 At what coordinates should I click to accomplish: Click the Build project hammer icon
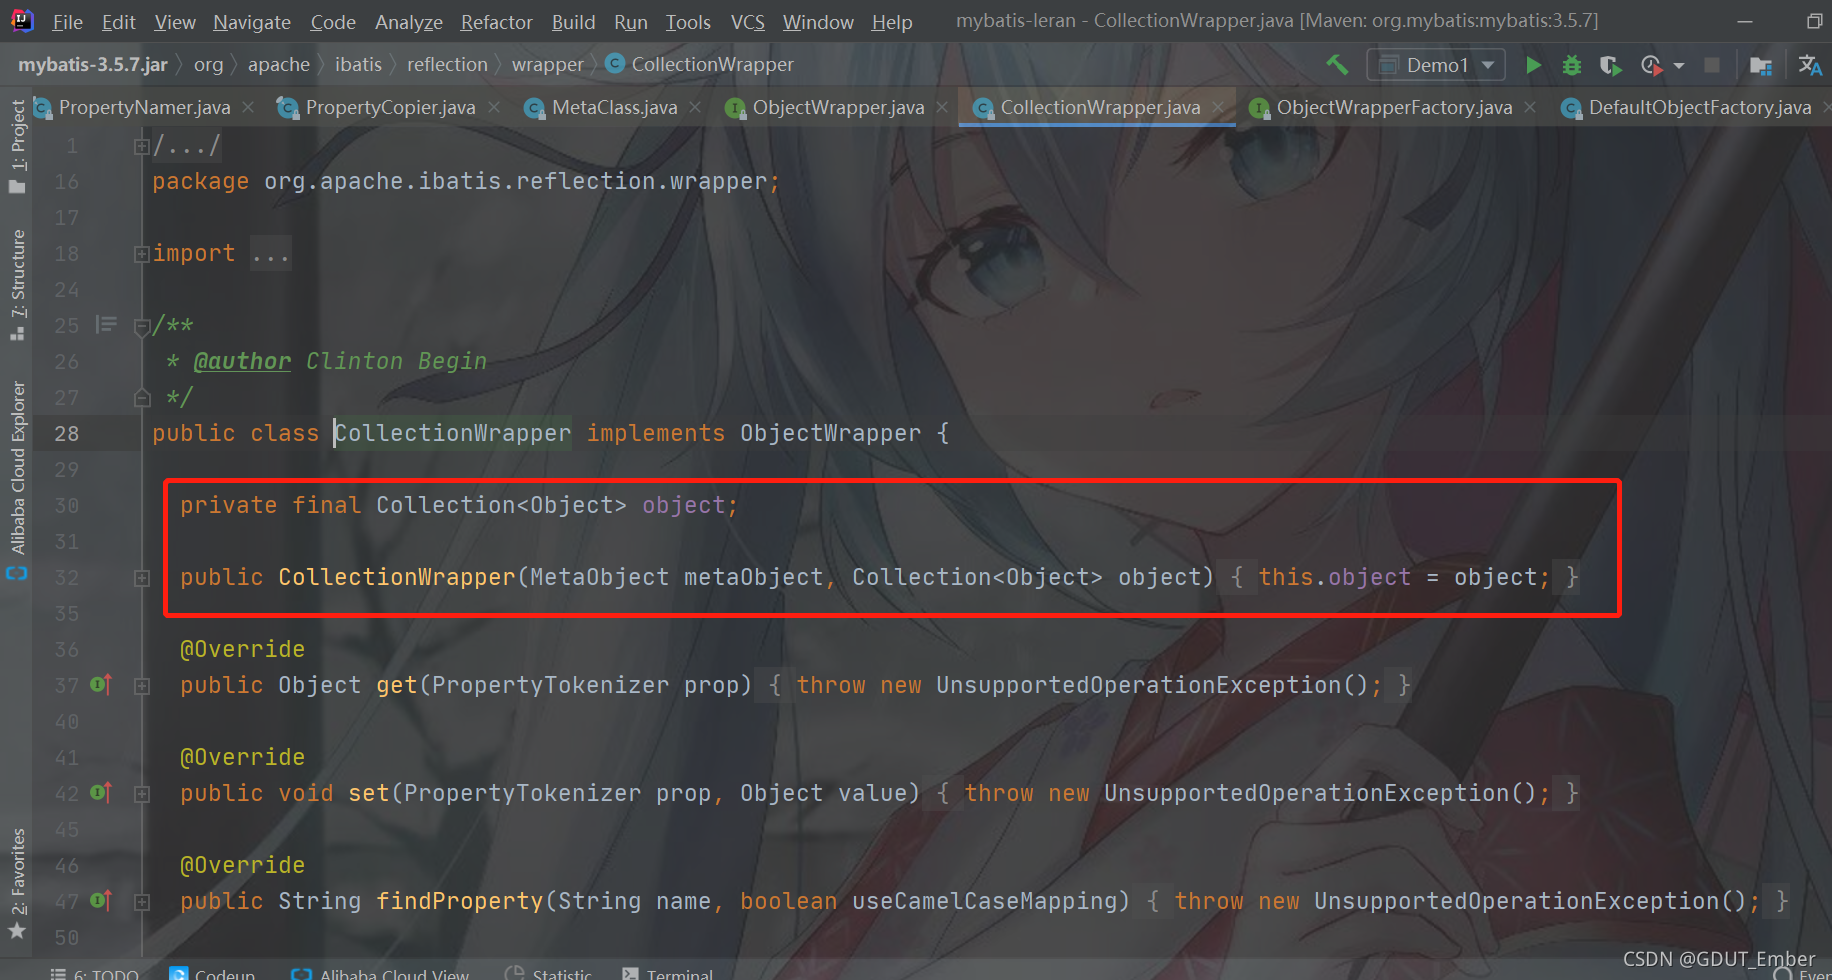click(1337, 65)
